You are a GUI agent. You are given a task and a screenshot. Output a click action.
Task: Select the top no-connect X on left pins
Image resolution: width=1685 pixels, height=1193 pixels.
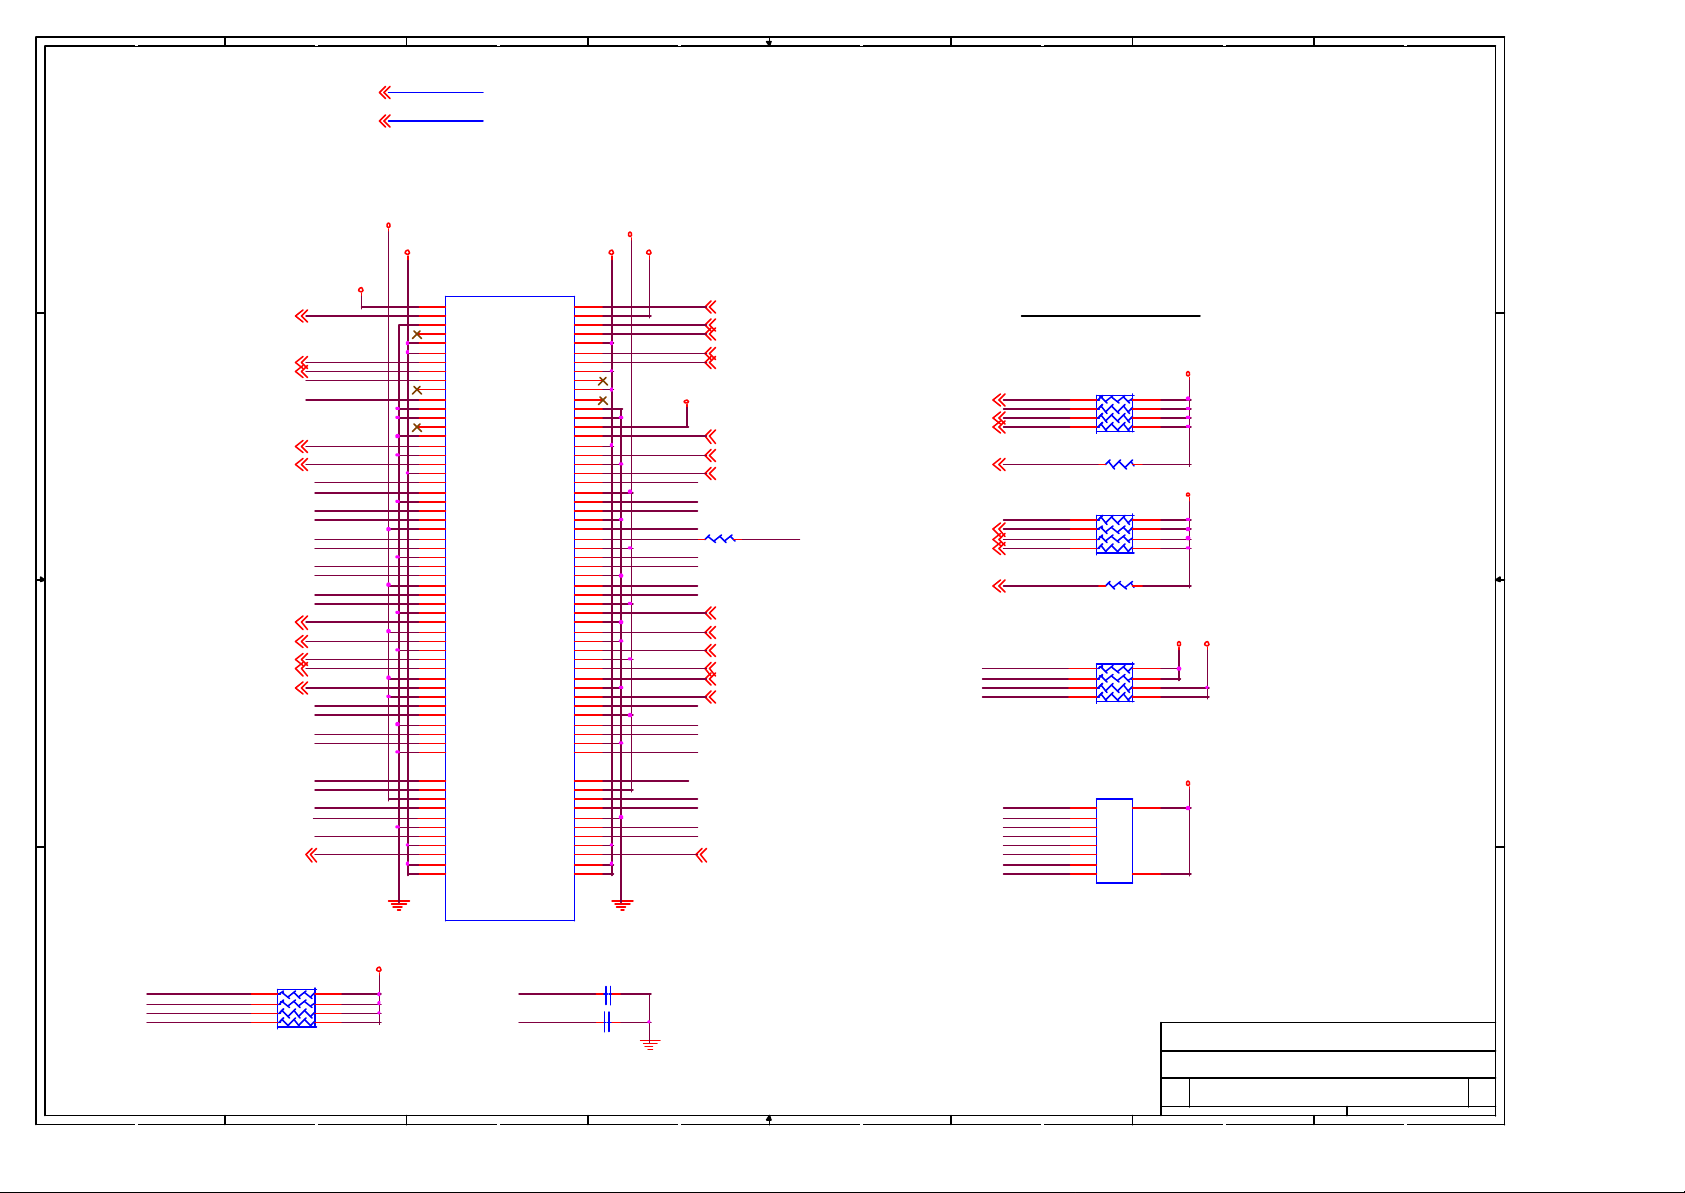tap(417, 334)
